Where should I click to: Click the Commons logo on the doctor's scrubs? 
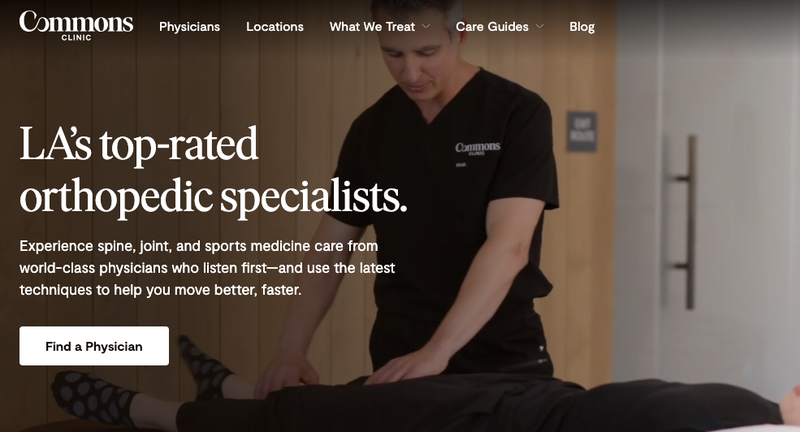click(x=478, y=148)
